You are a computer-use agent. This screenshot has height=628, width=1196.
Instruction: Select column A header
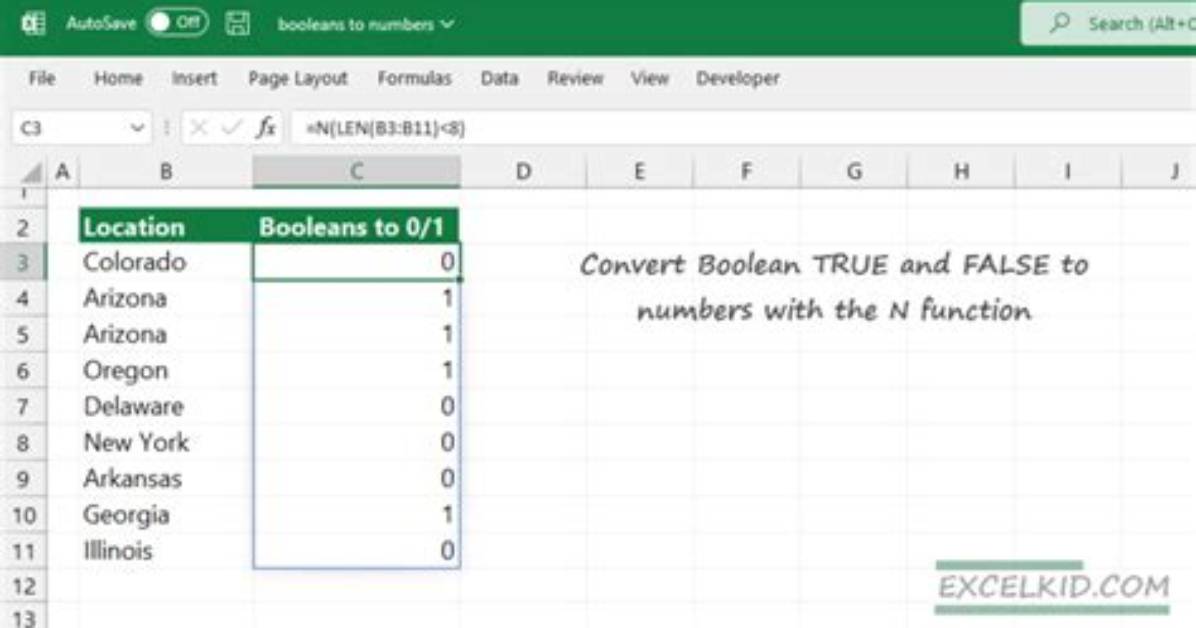point(63,172)
